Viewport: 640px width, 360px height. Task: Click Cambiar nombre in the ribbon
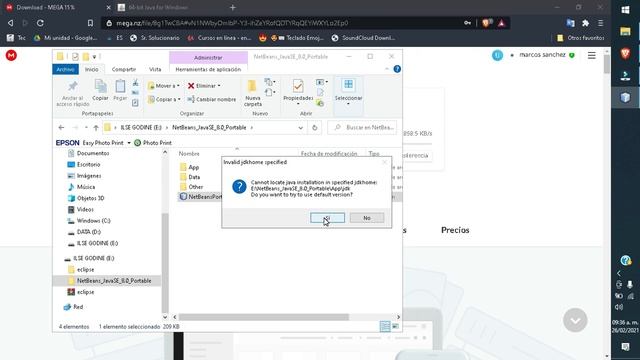coord(211,99)
